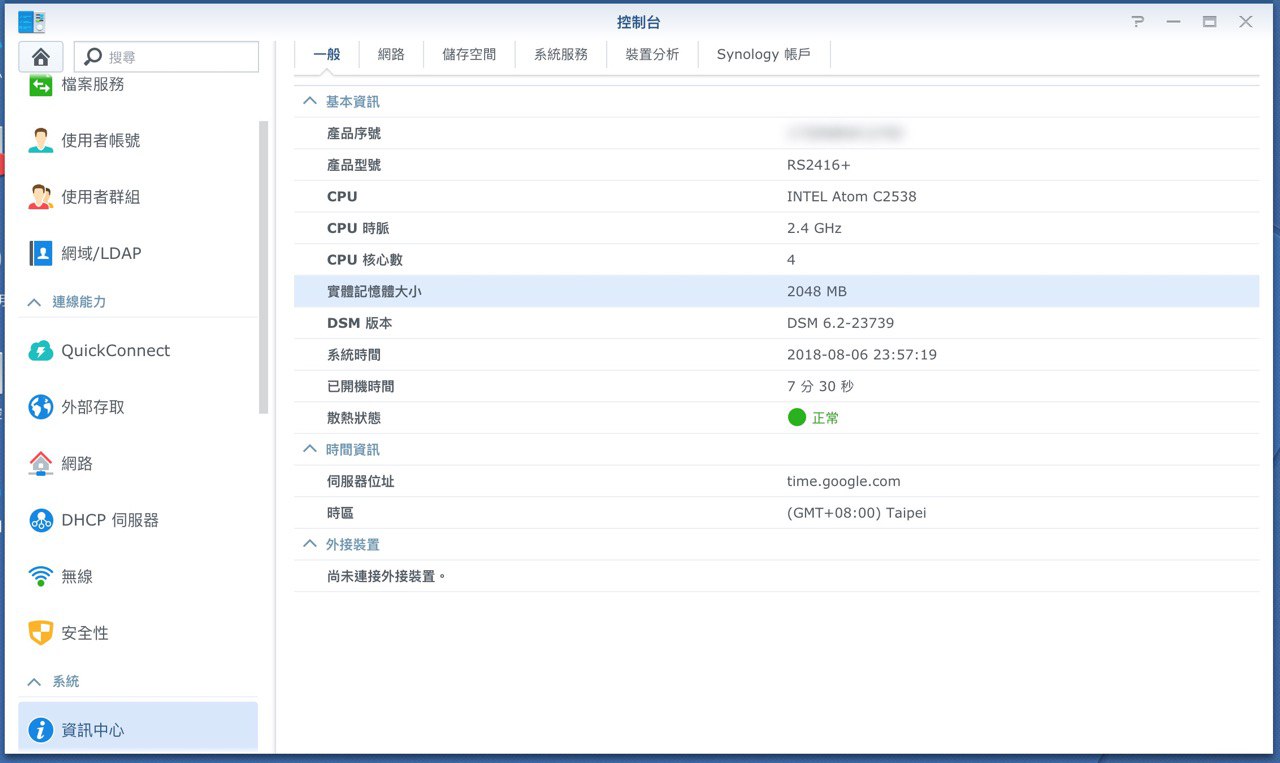Click the 產品型號 row label
The width and height of the screenshot is (1280, 763).
[354, 165]
